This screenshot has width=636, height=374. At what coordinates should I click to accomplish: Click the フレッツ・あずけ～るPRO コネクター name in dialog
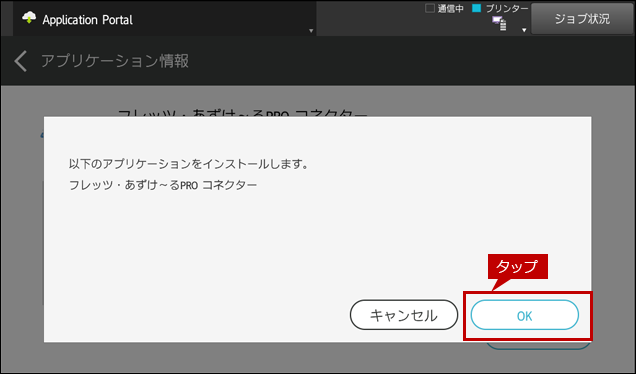pos(163,185)
